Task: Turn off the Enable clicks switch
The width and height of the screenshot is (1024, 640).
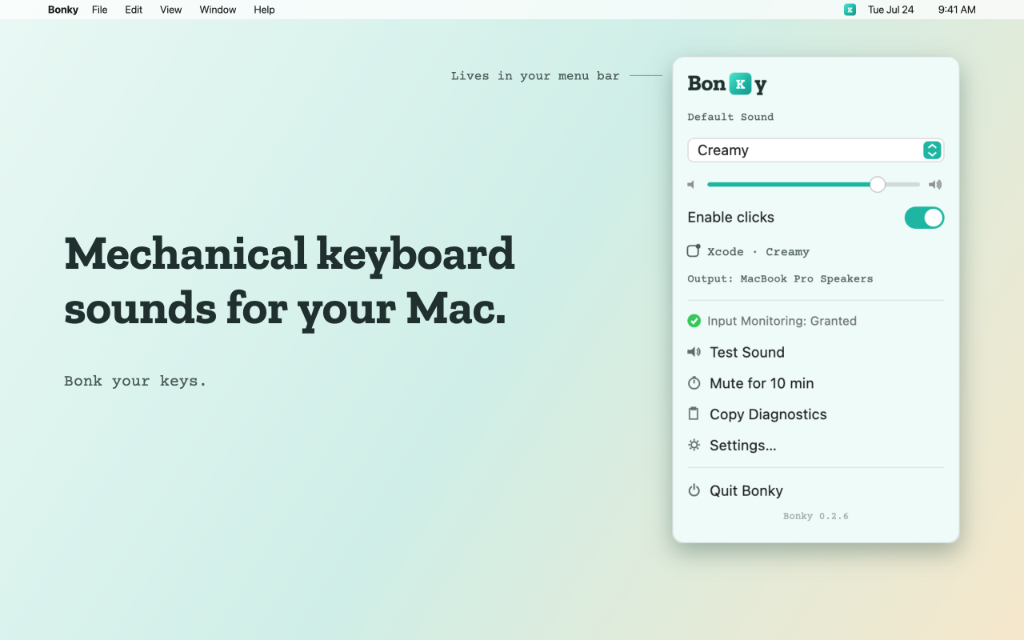Action: pyautogui.click(x=924, y=217)
